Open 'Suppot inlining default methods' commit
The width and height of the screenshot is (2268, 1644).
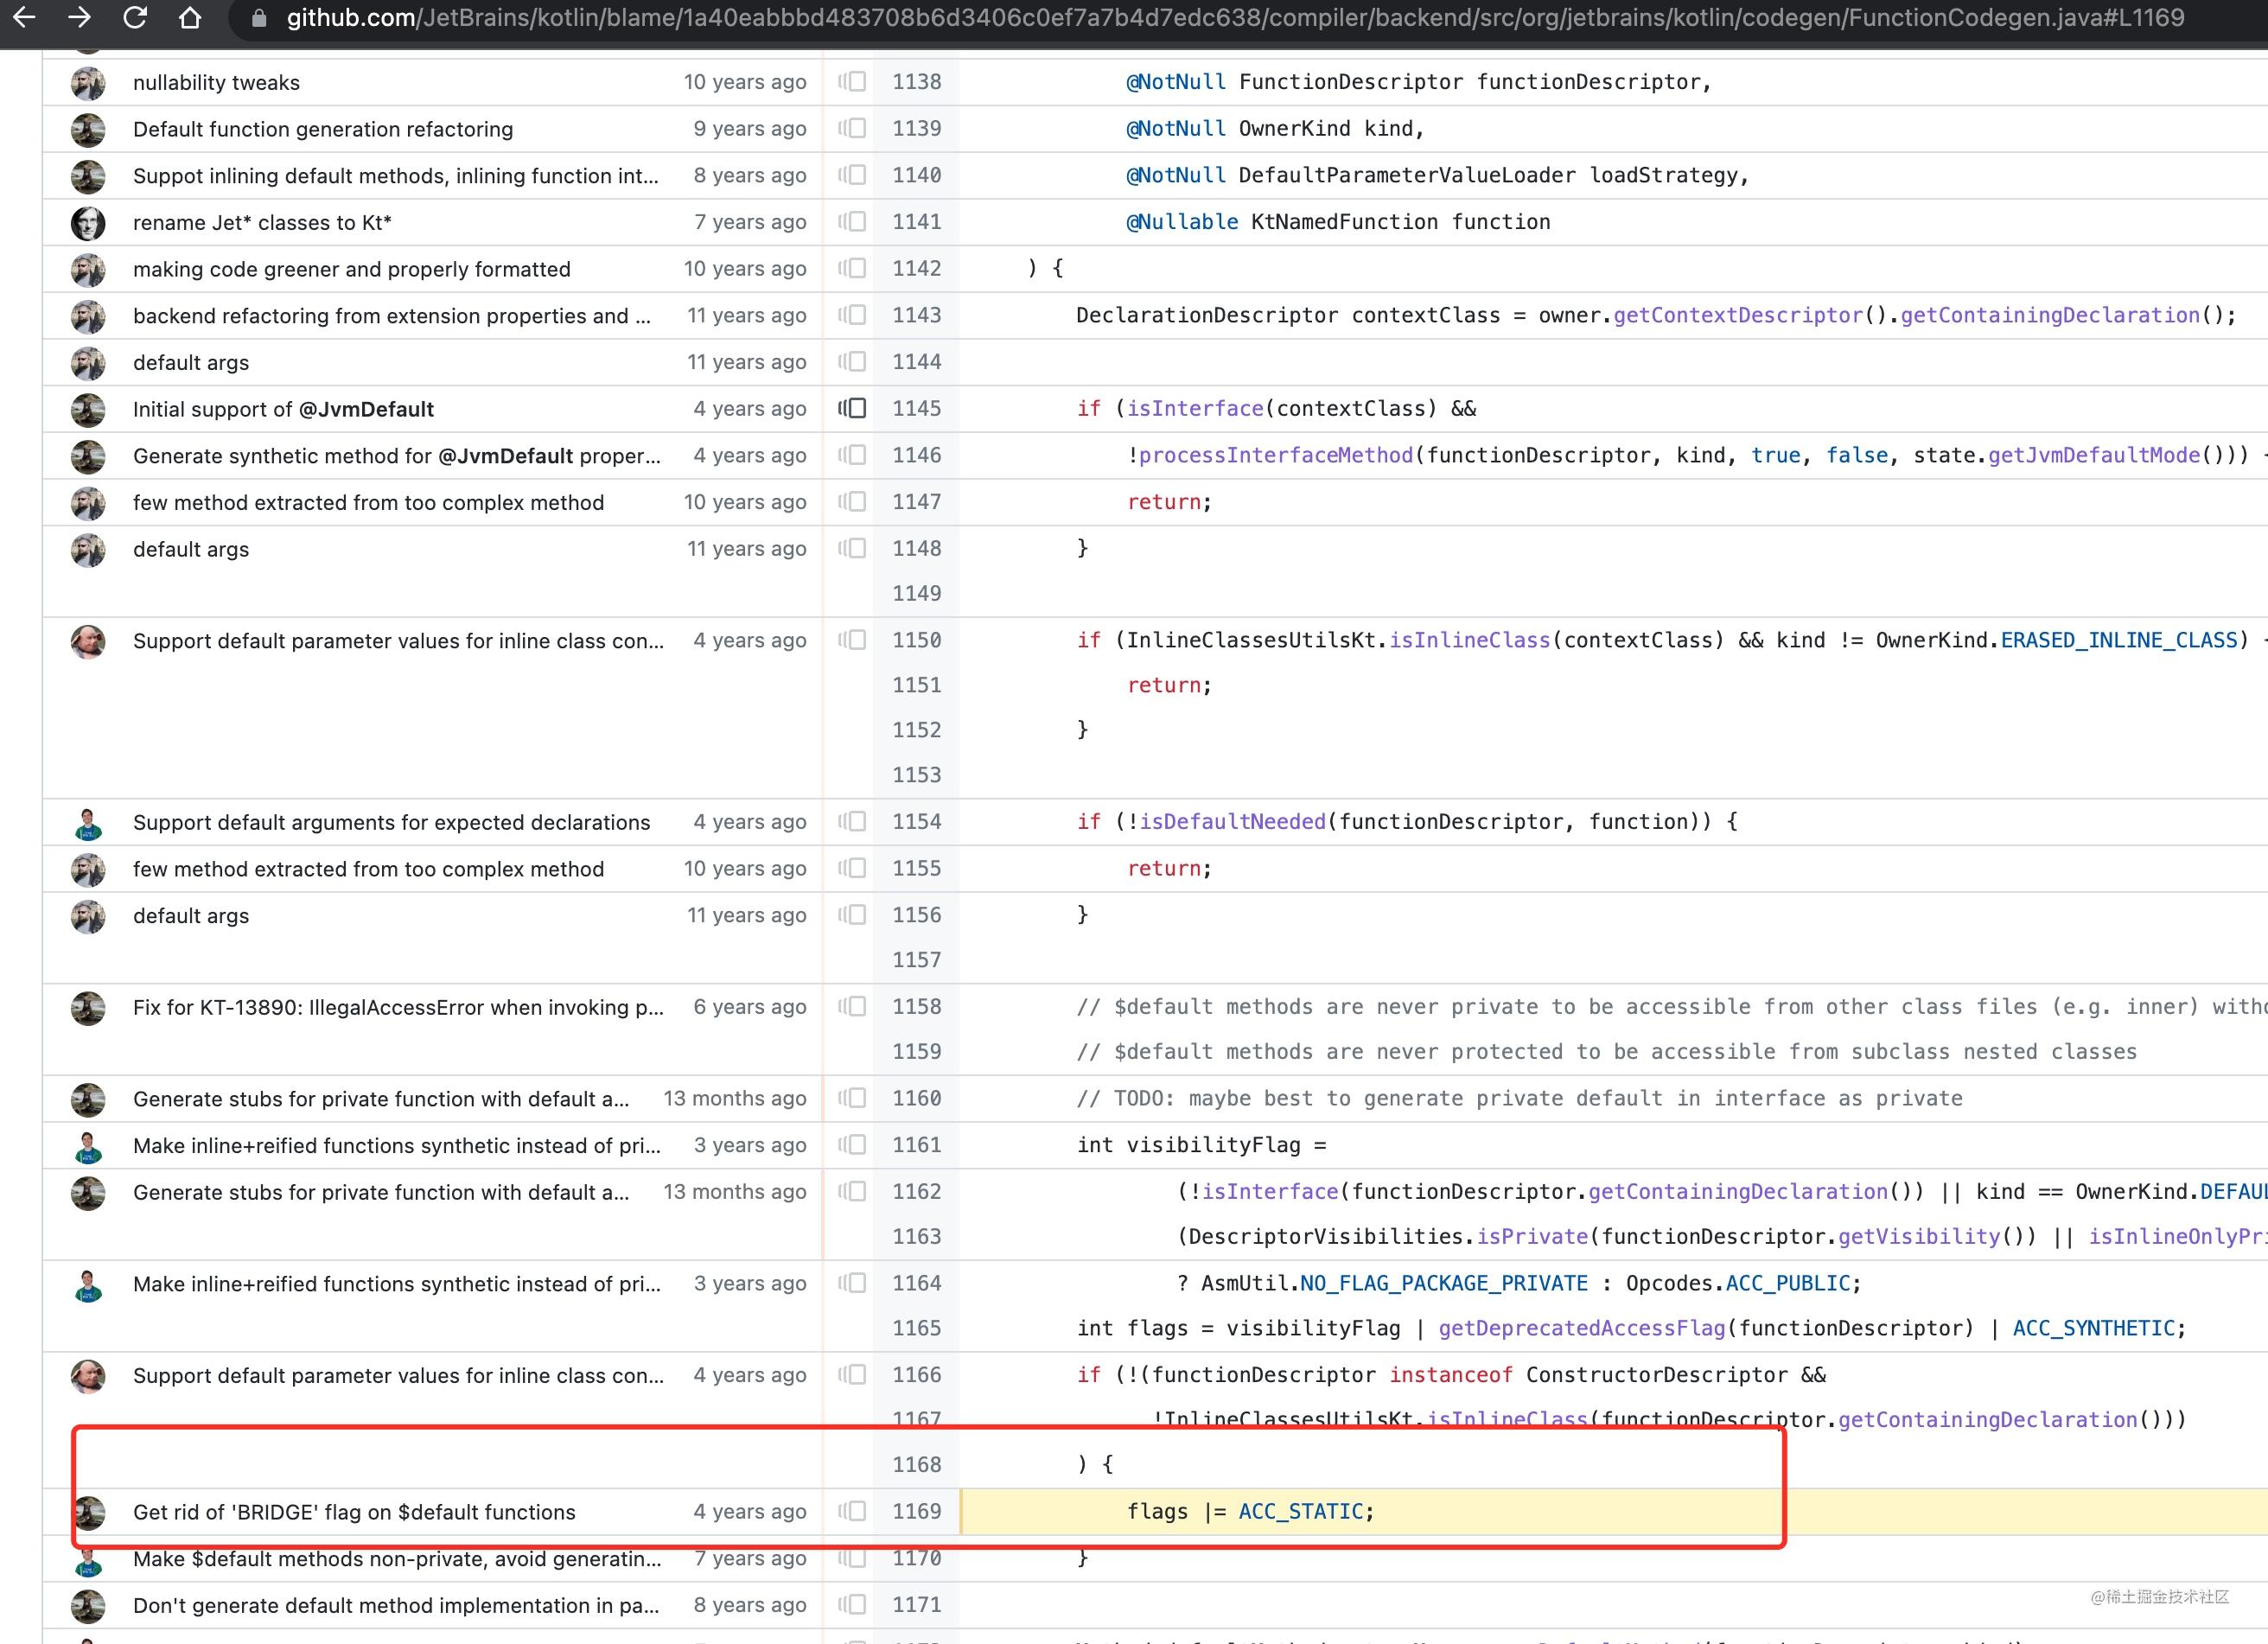(396, 176)
